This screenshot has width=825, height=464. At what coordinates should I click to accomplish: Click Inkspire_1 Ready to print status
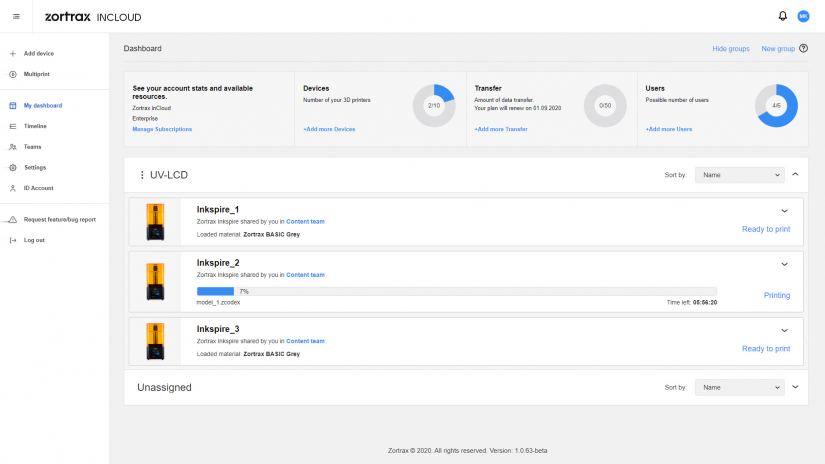point(766,229)
